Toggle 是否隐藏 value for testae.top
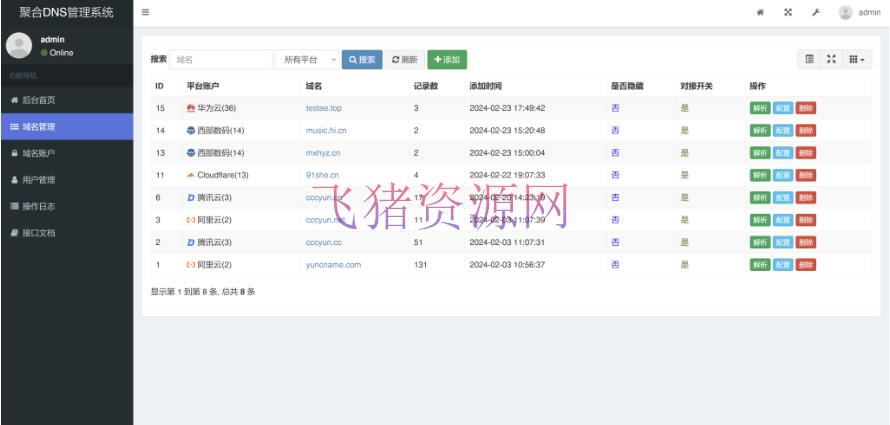 pos(615,108)
